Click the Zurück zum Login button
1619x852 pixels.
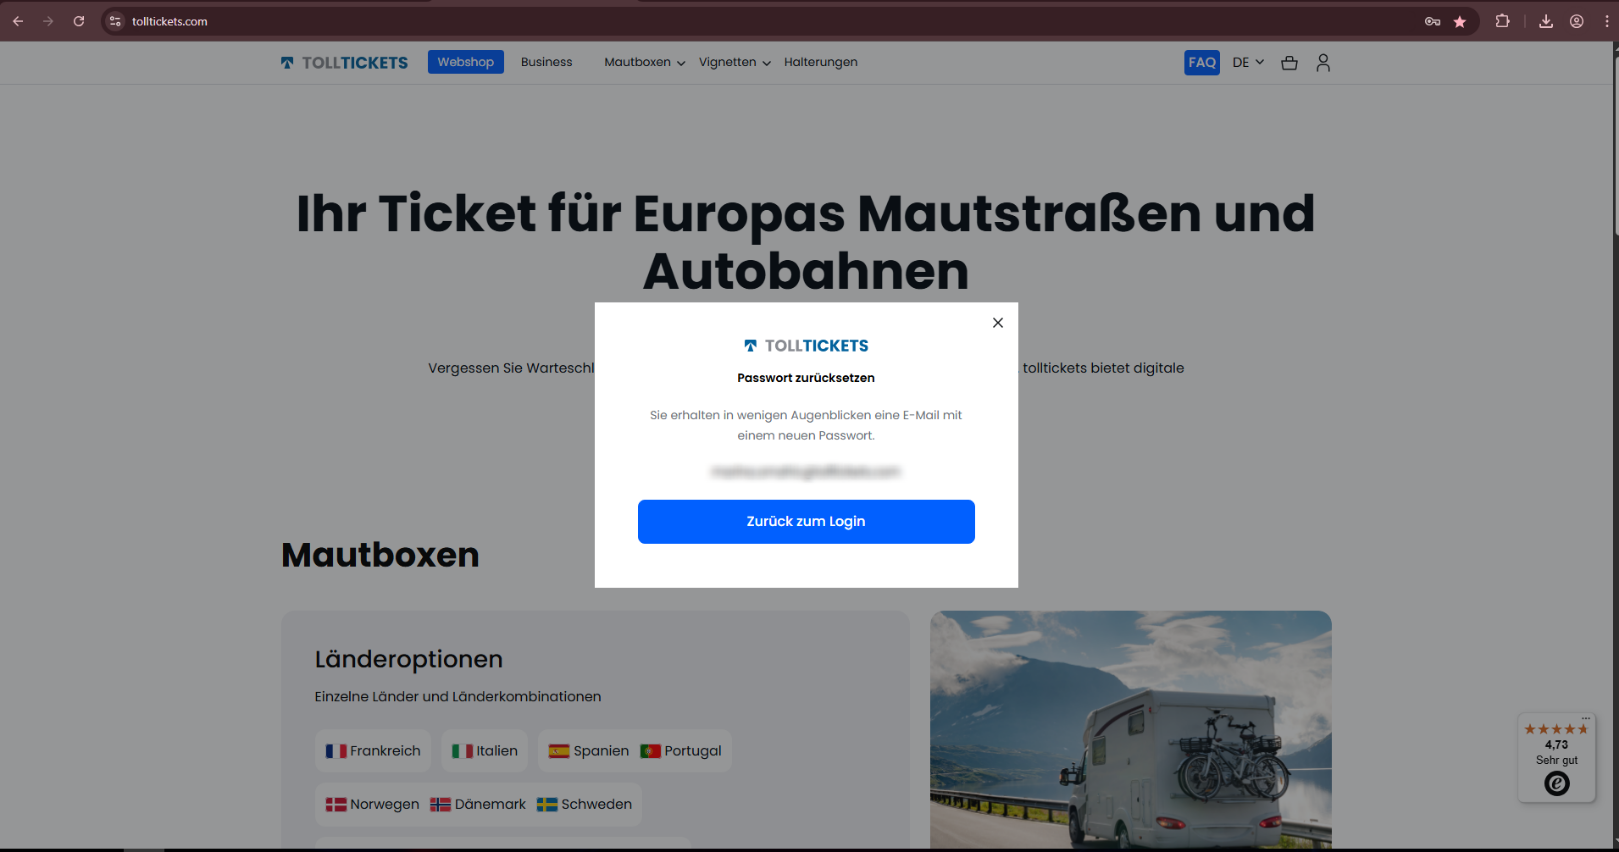click(806, 522)
